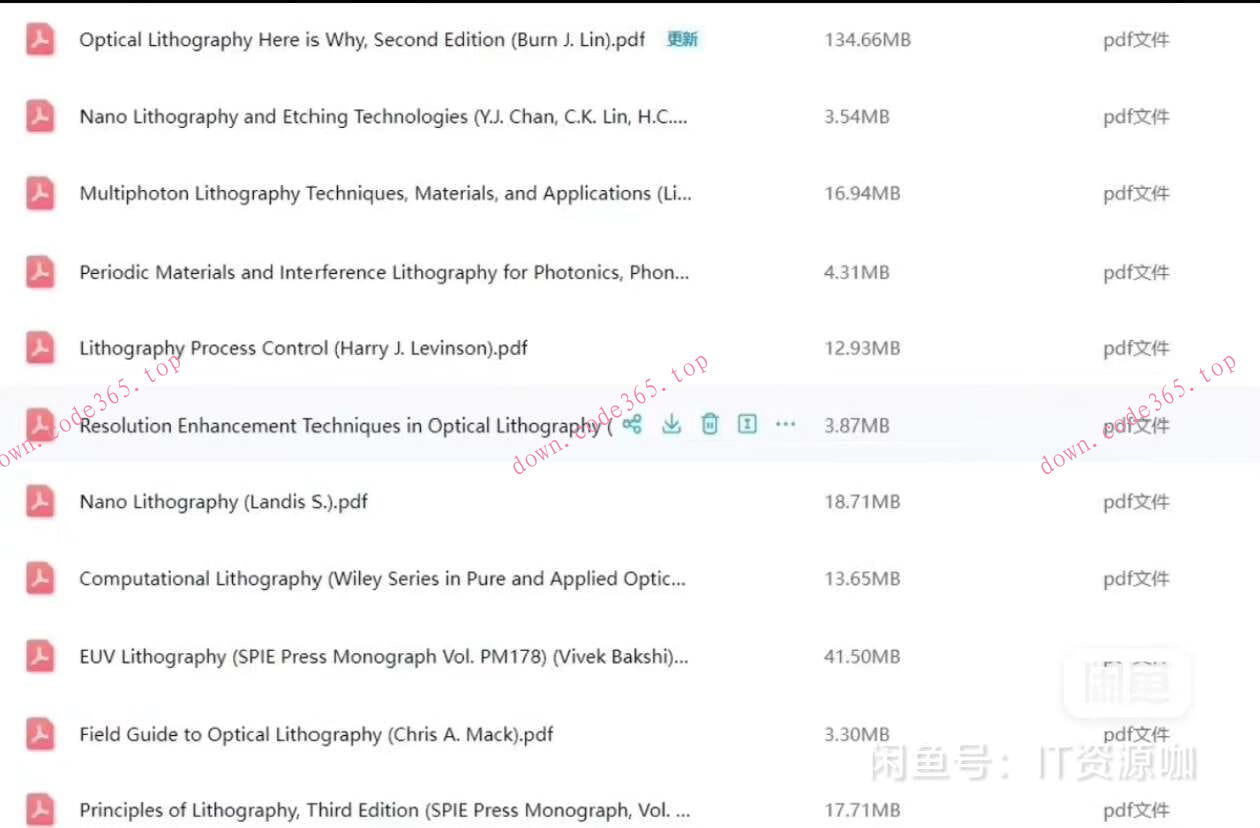Open Multiphoton Lithography Techniques PDF

tap(385, 194)
